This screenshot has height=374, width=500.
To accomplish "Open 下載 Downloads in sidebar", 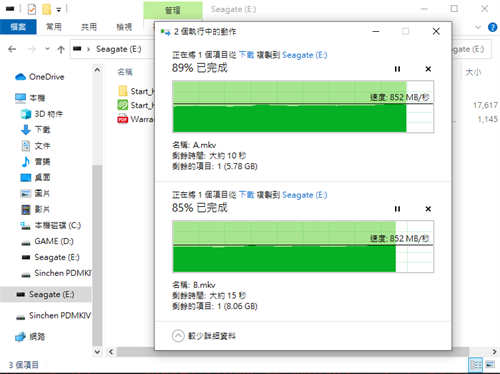I will pos(35,130).
